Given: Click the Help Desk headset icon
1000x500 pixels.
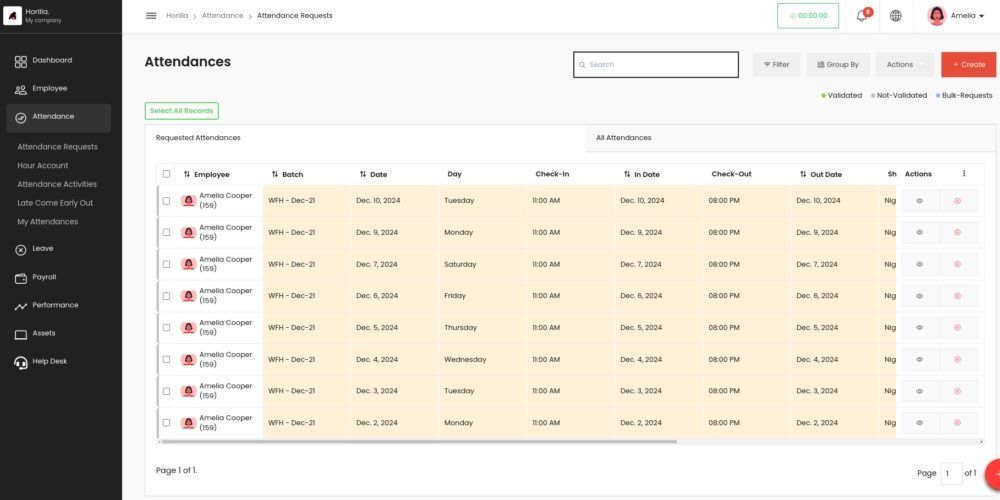Looking at the screenshot, I should point(20,362).
